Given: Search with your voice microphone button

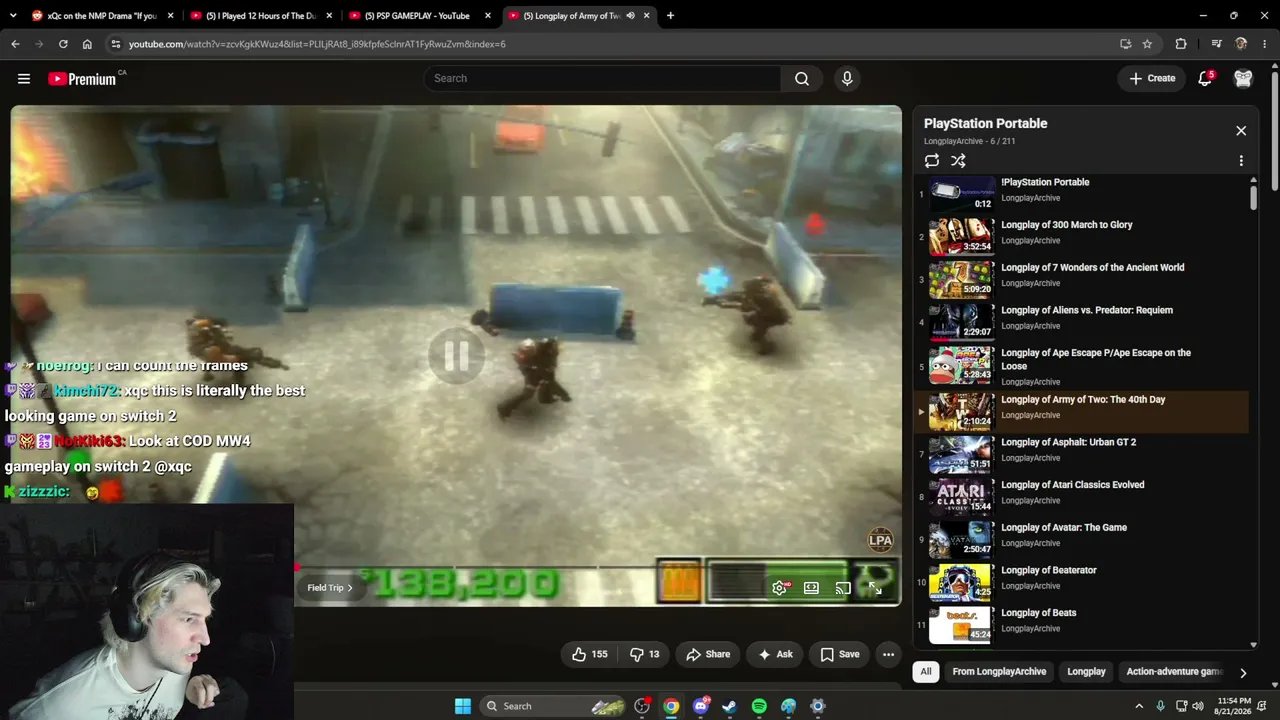Looking at the screenshot, I should [x=847, y=79].
